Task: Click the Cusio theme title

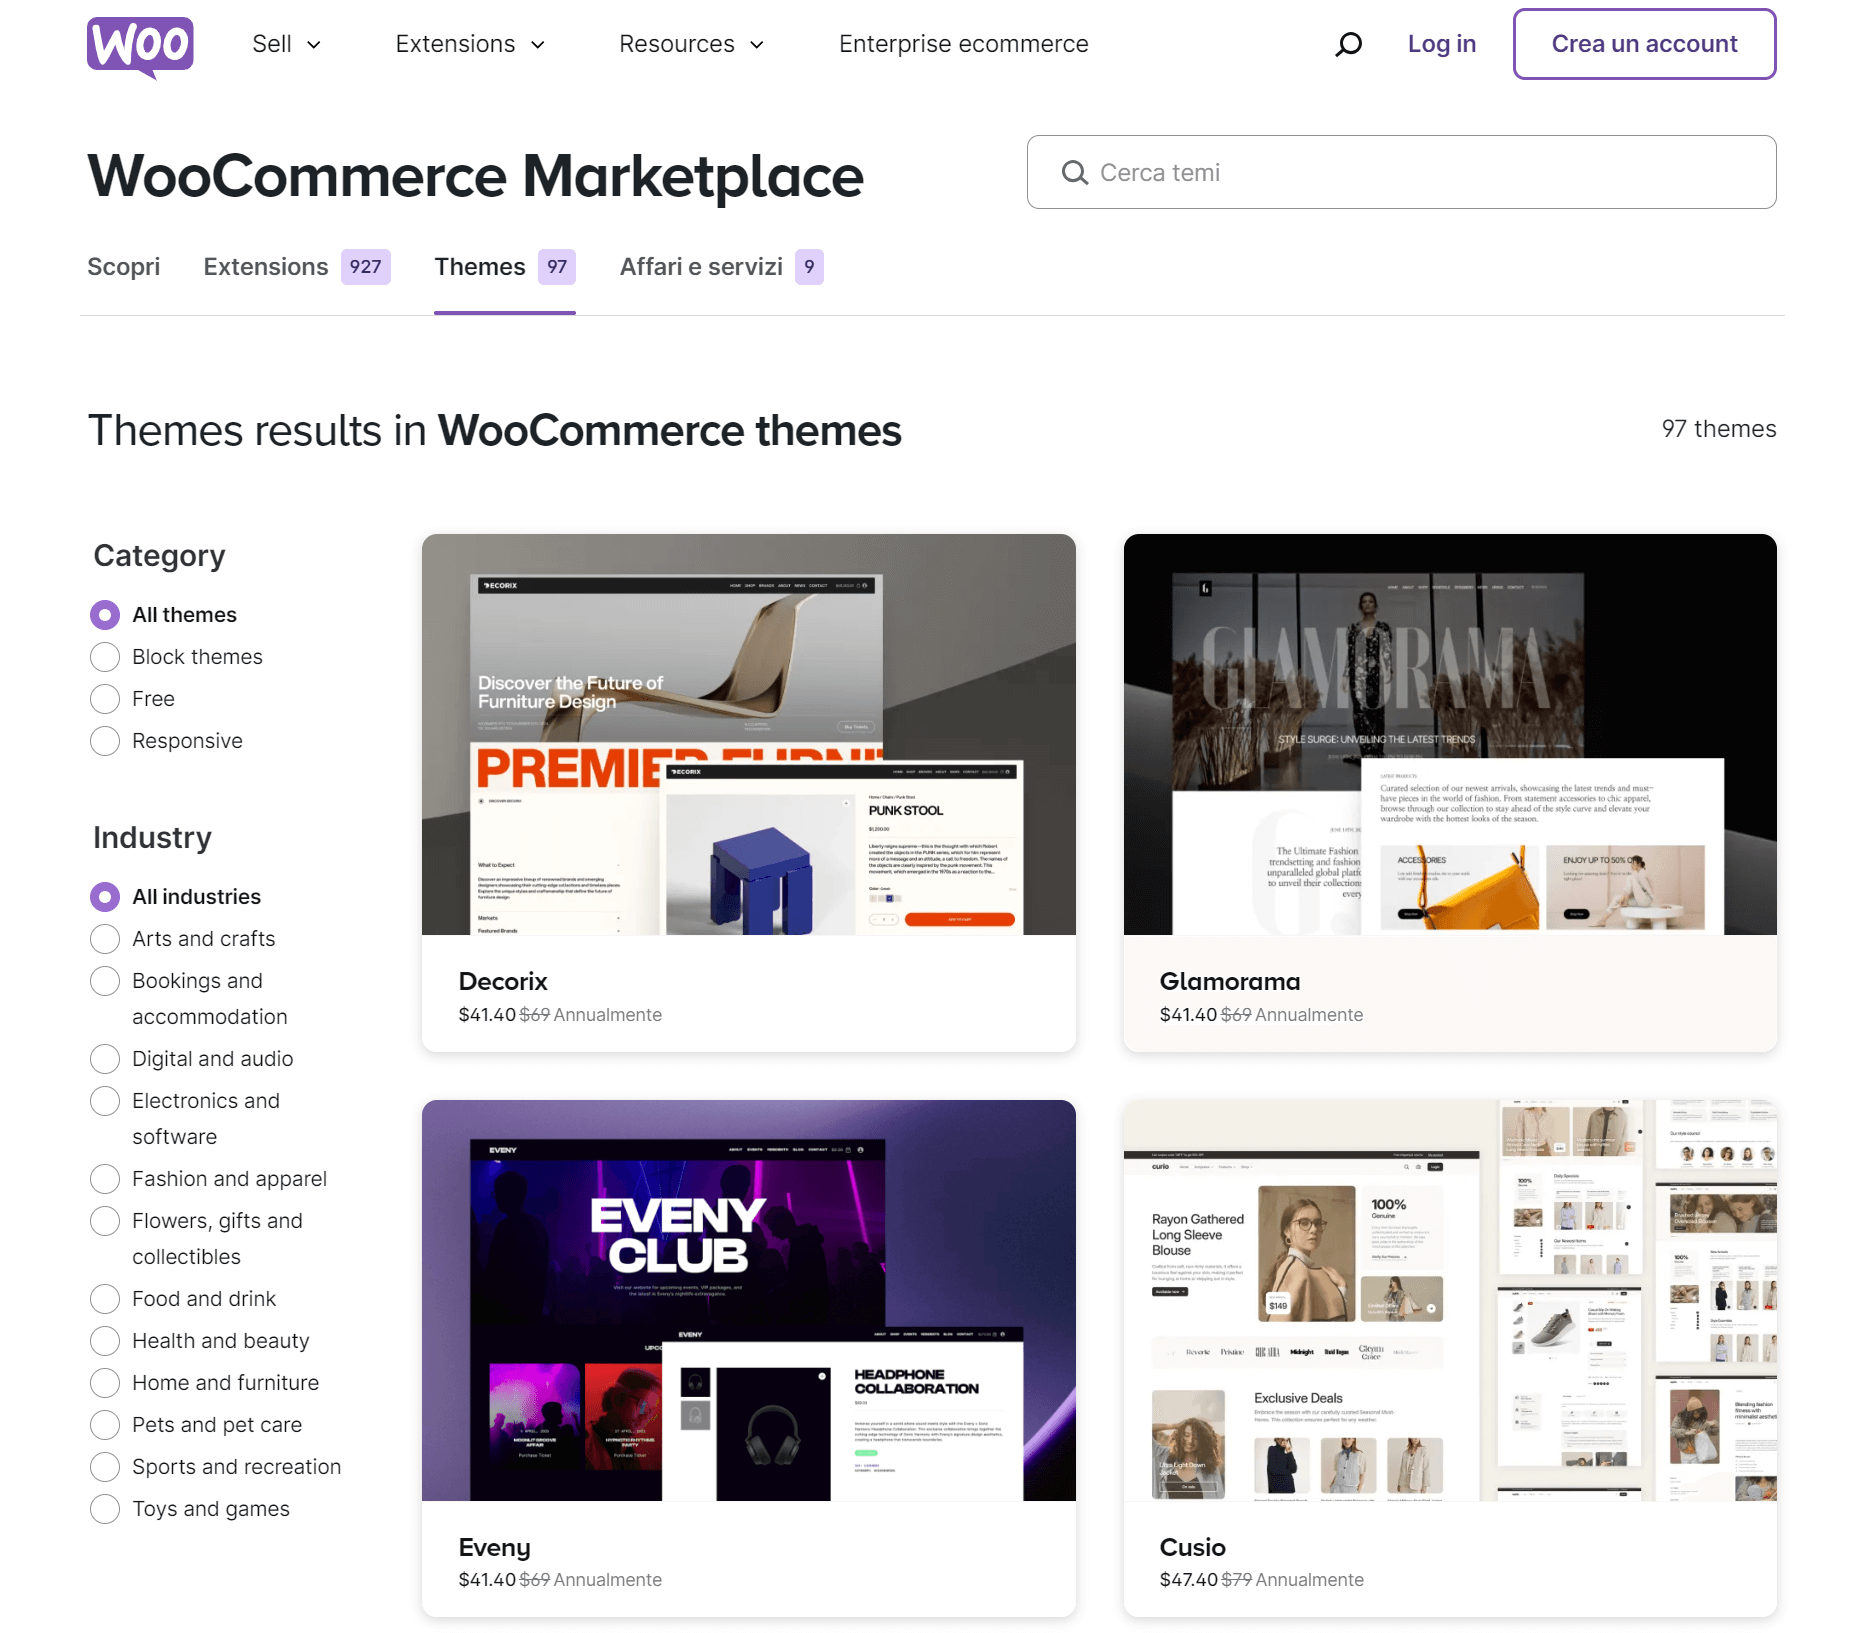Action: (1192, 1547)
